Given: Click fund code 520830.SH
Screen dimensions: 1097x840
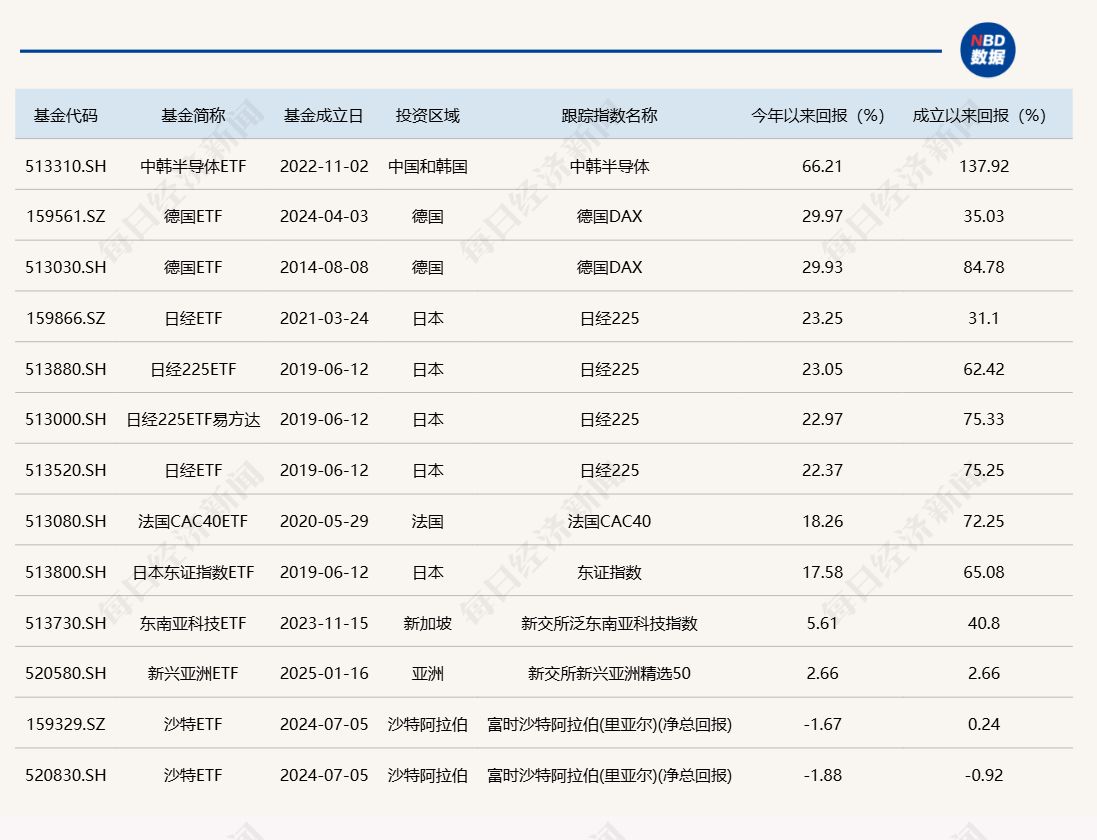Looking at the screenshot, I should 66,776.
